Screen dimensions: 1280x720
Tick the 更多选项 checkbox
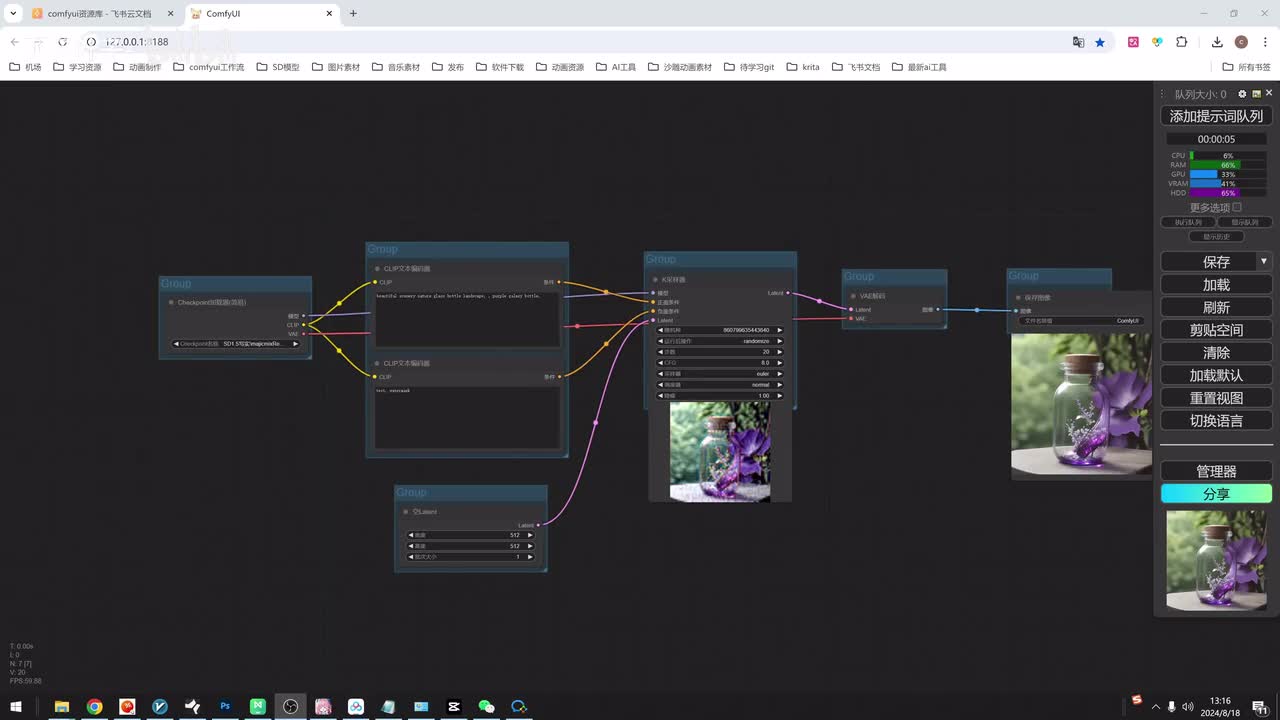(1237, 207)
